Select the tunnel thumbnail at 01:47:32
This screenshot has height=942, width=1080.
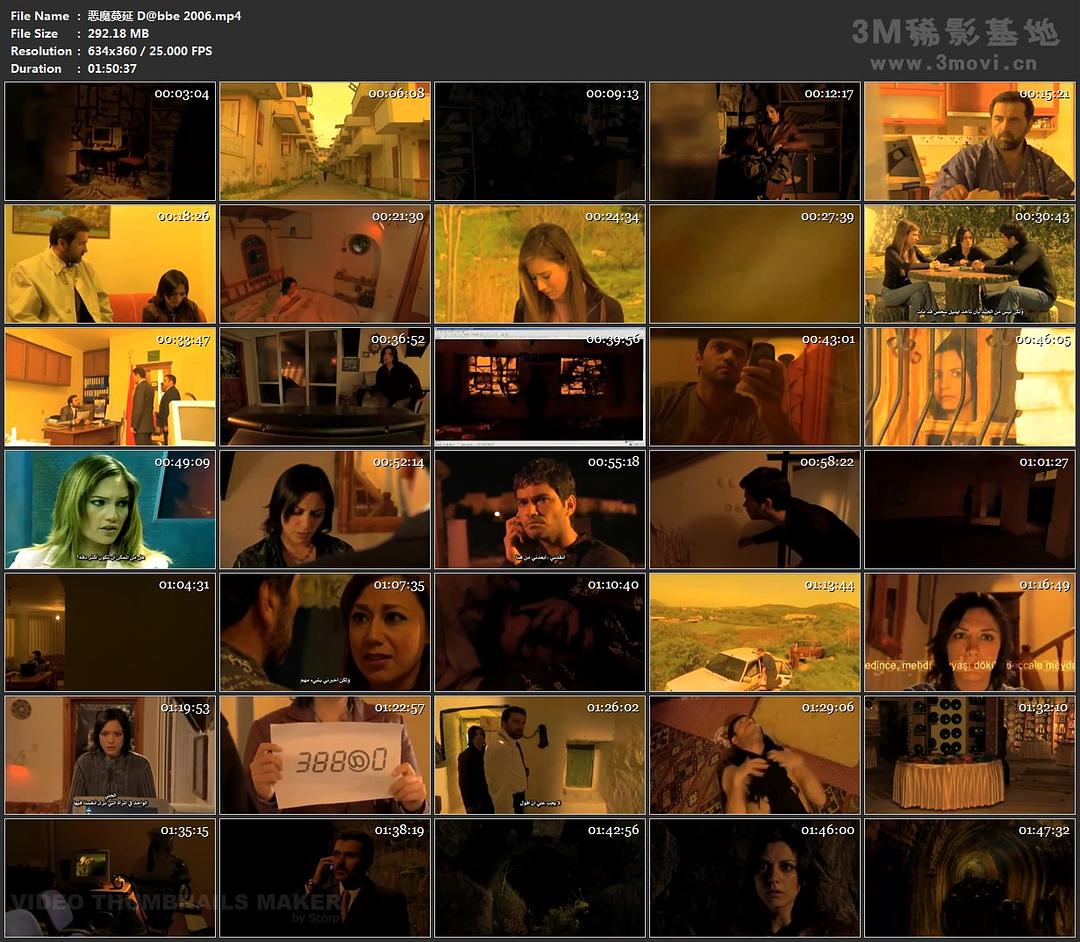coord(969,877)
